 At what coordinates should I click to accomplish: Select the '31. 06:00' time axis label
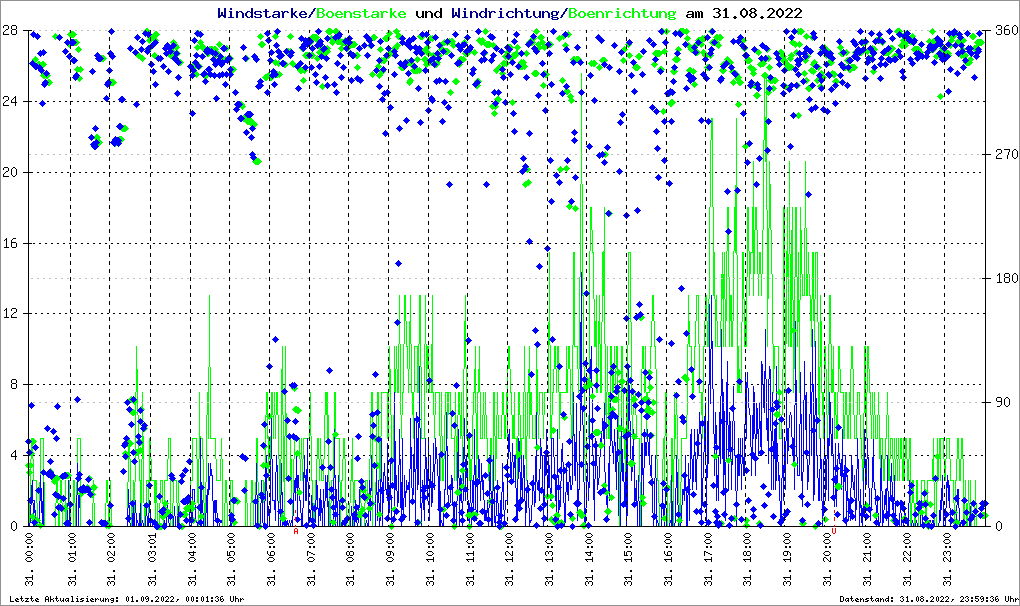270,561
